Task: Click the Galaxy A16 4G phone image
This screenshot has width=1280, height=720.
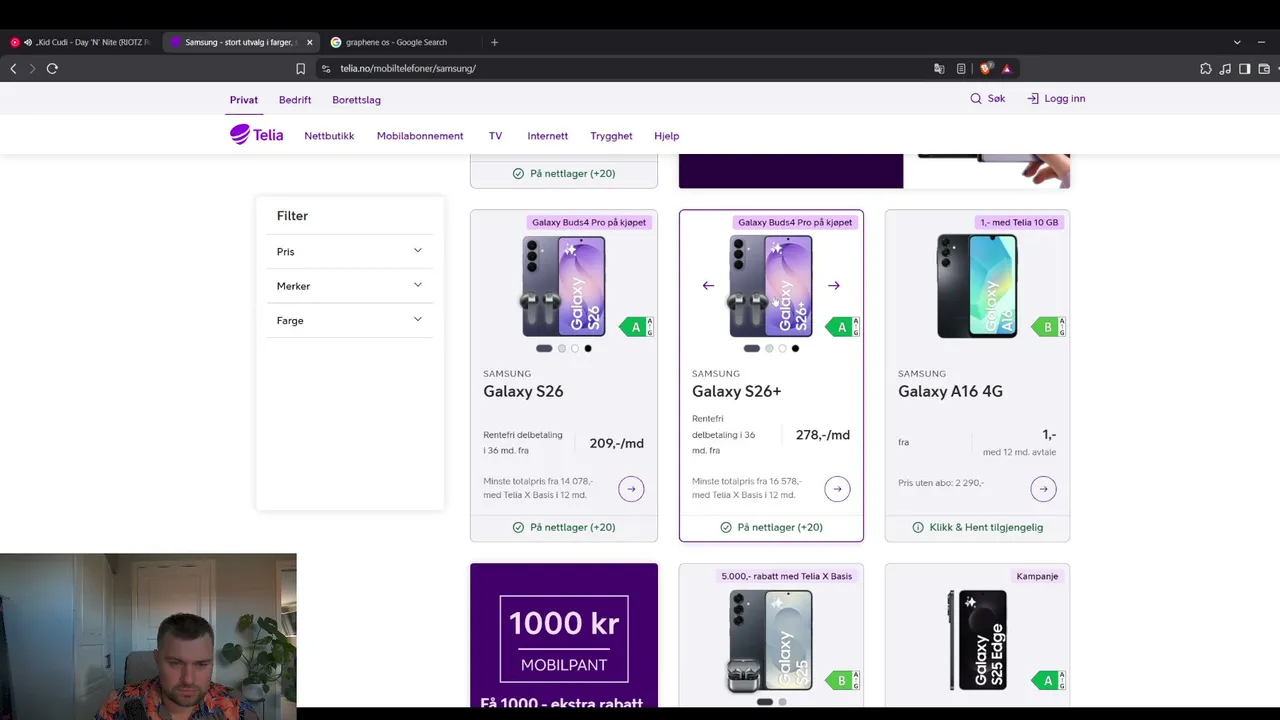Action: [977, 286]
